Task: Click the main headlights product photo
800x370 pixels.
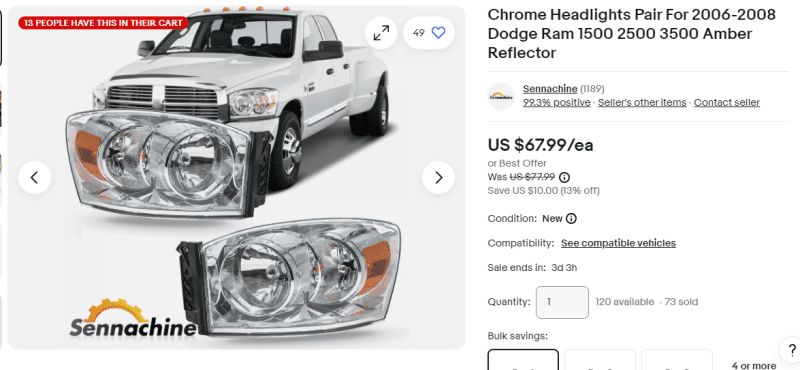Action: click(236, 178)
